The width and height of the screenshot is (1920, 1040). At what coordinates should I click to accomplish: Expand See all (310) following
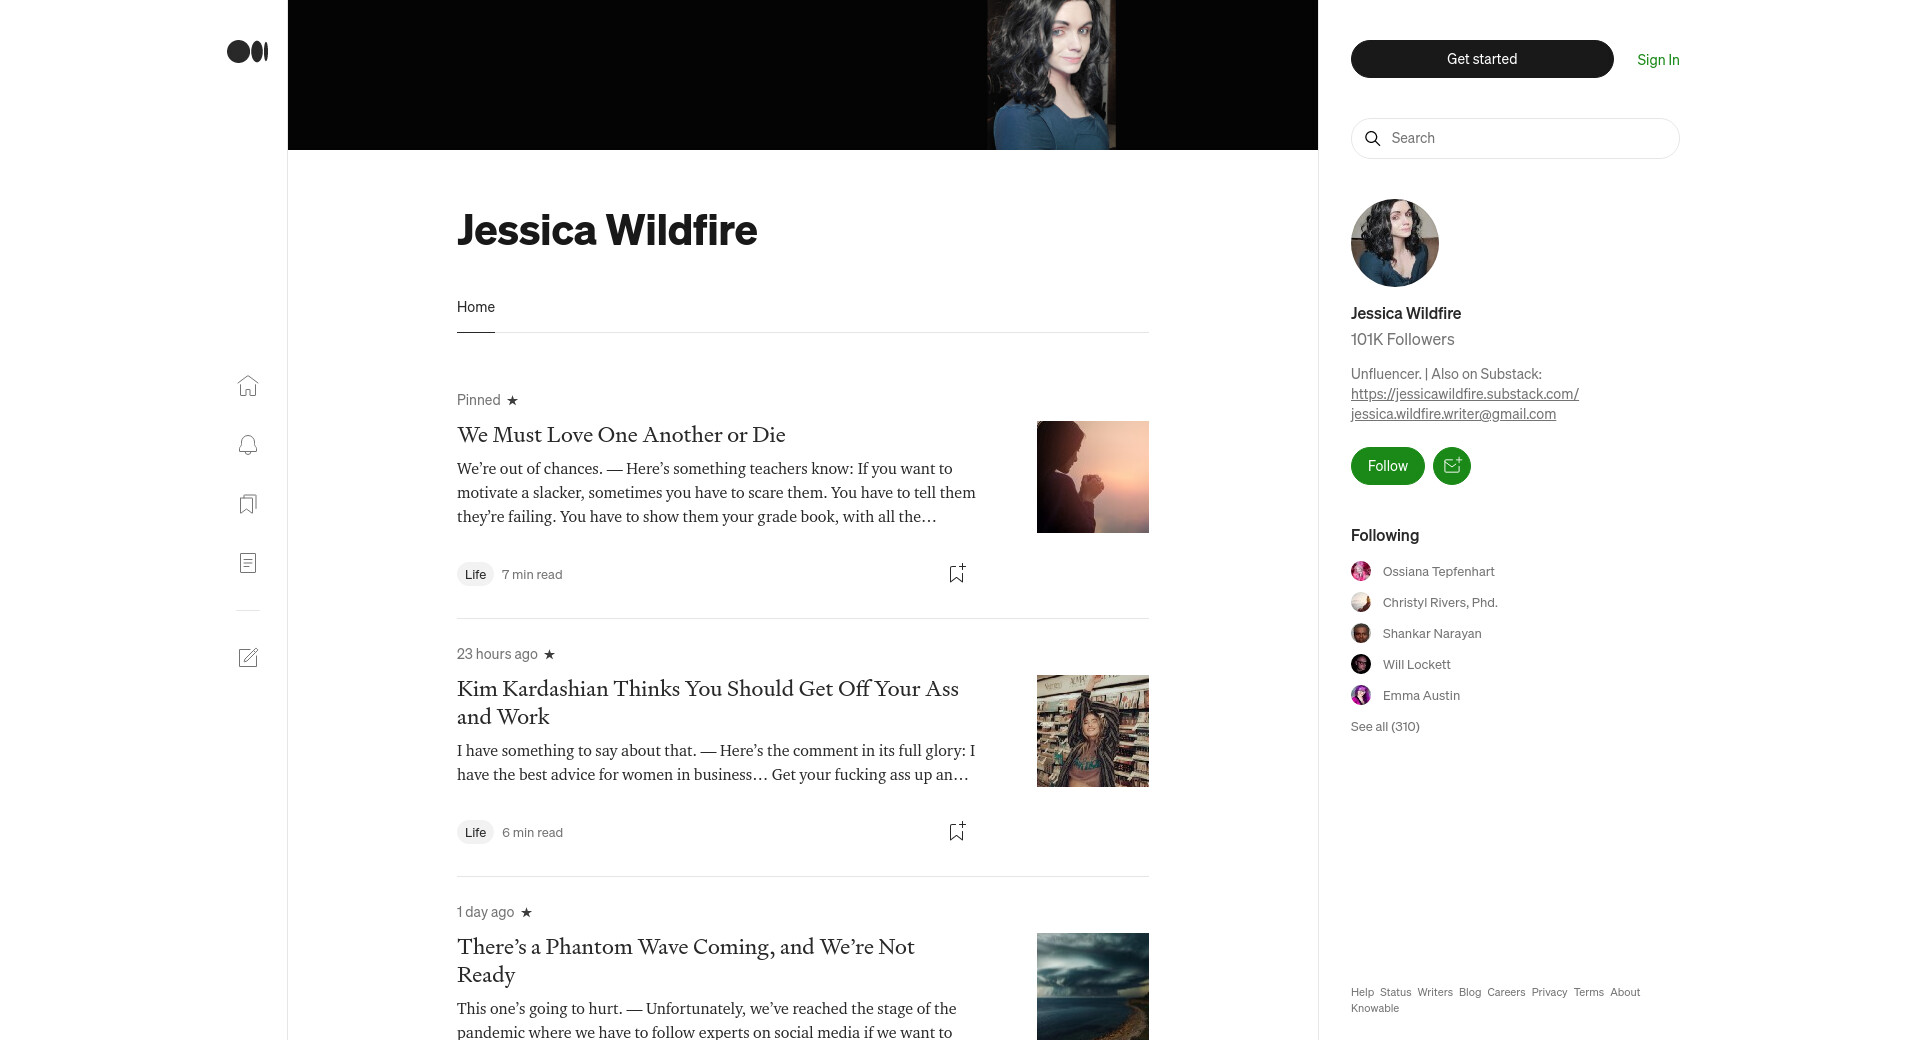(1385, 727)
